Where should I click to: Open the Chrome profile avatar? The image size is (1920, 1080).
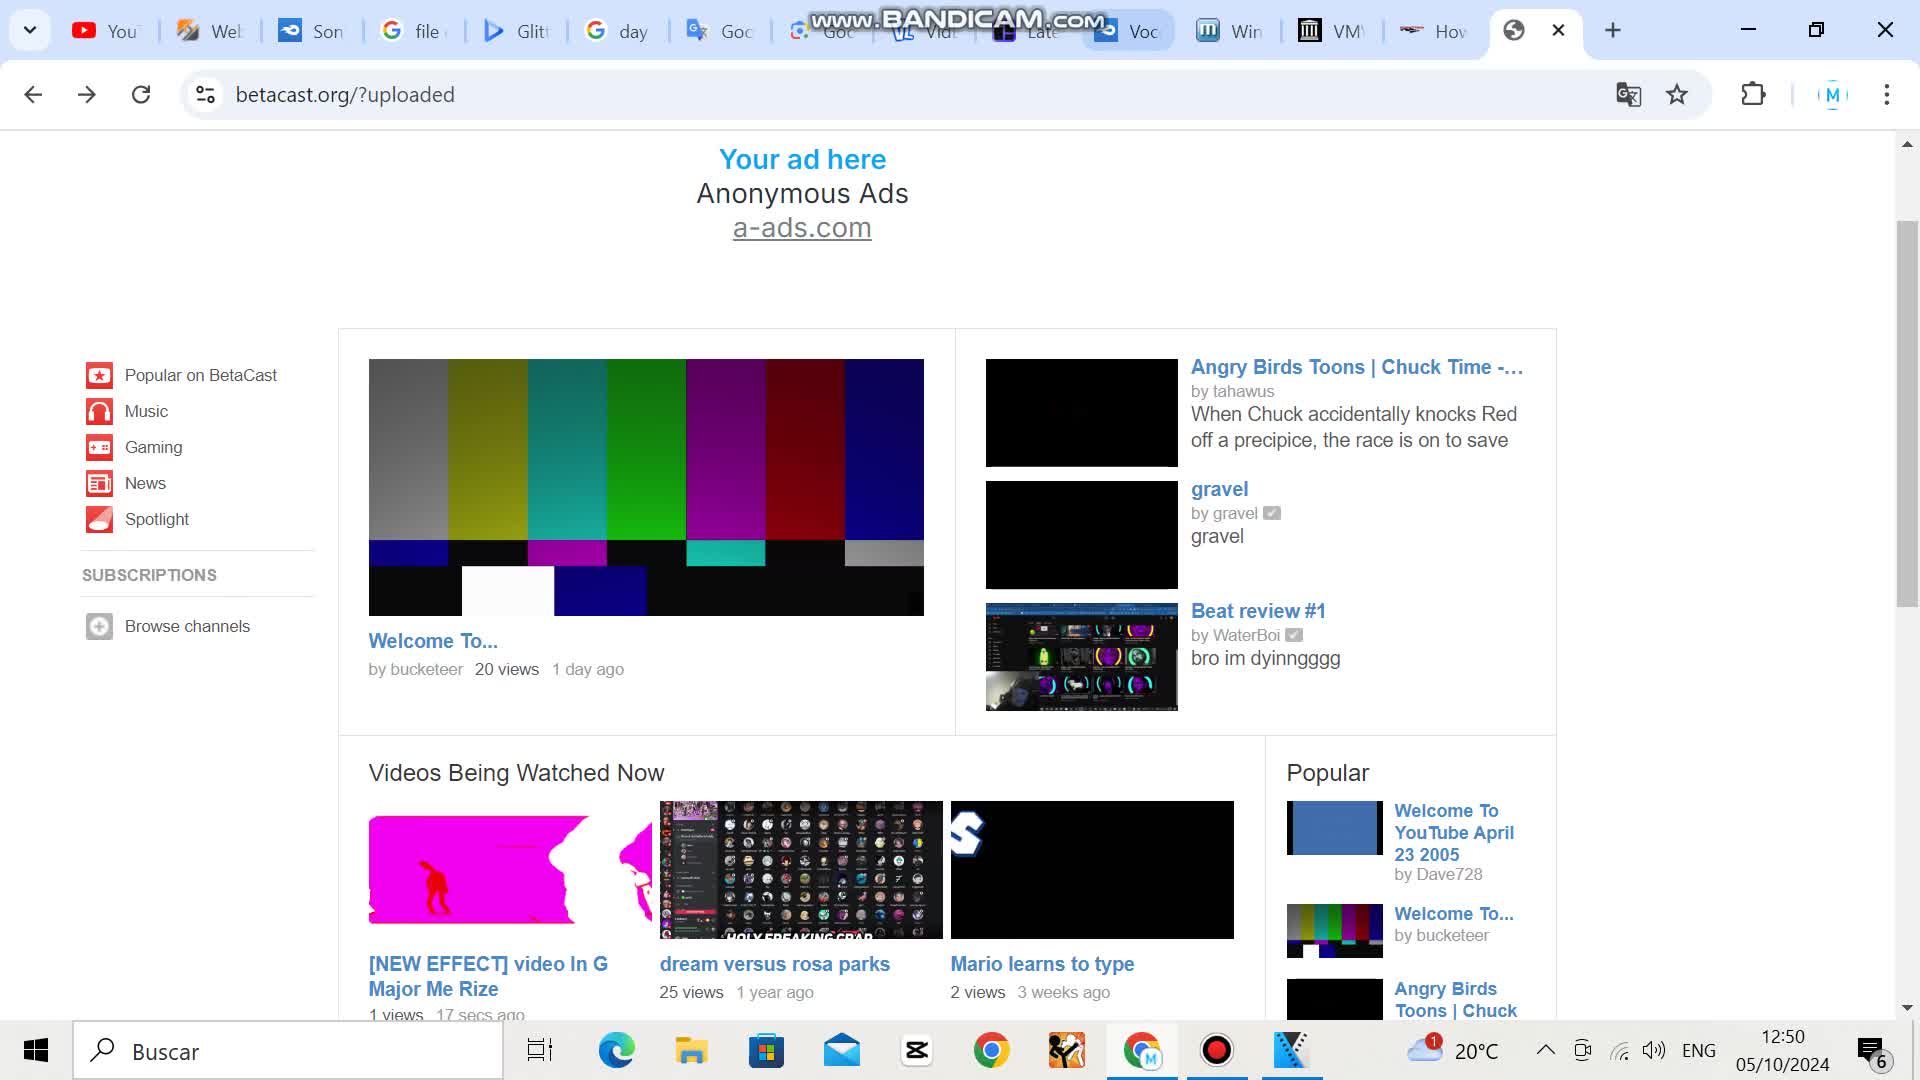click(x=1832, y=94)
